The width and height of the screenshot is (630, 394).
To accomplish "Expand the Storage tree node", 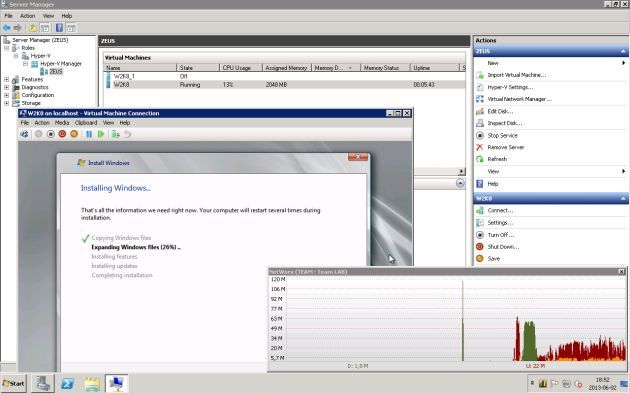I will click(6, 103).
